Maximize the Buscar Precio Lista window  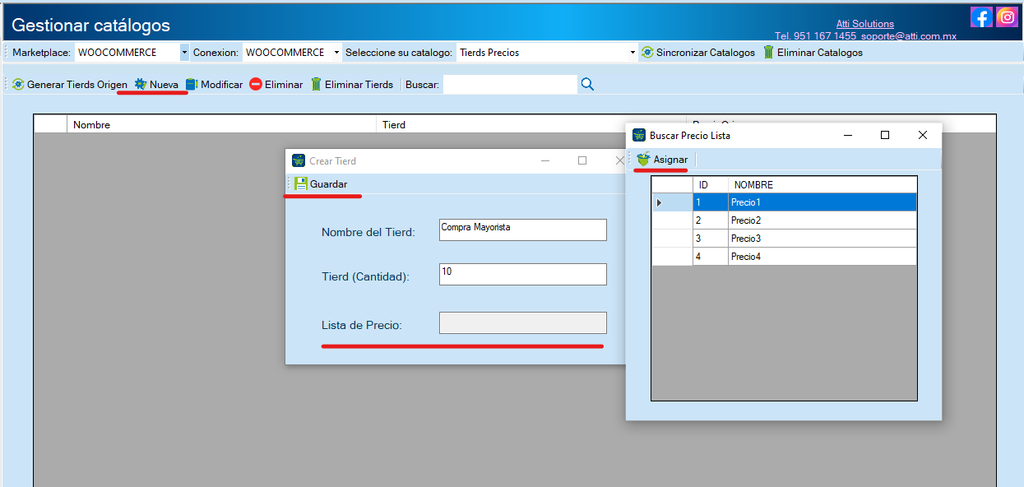coord(885,135)
